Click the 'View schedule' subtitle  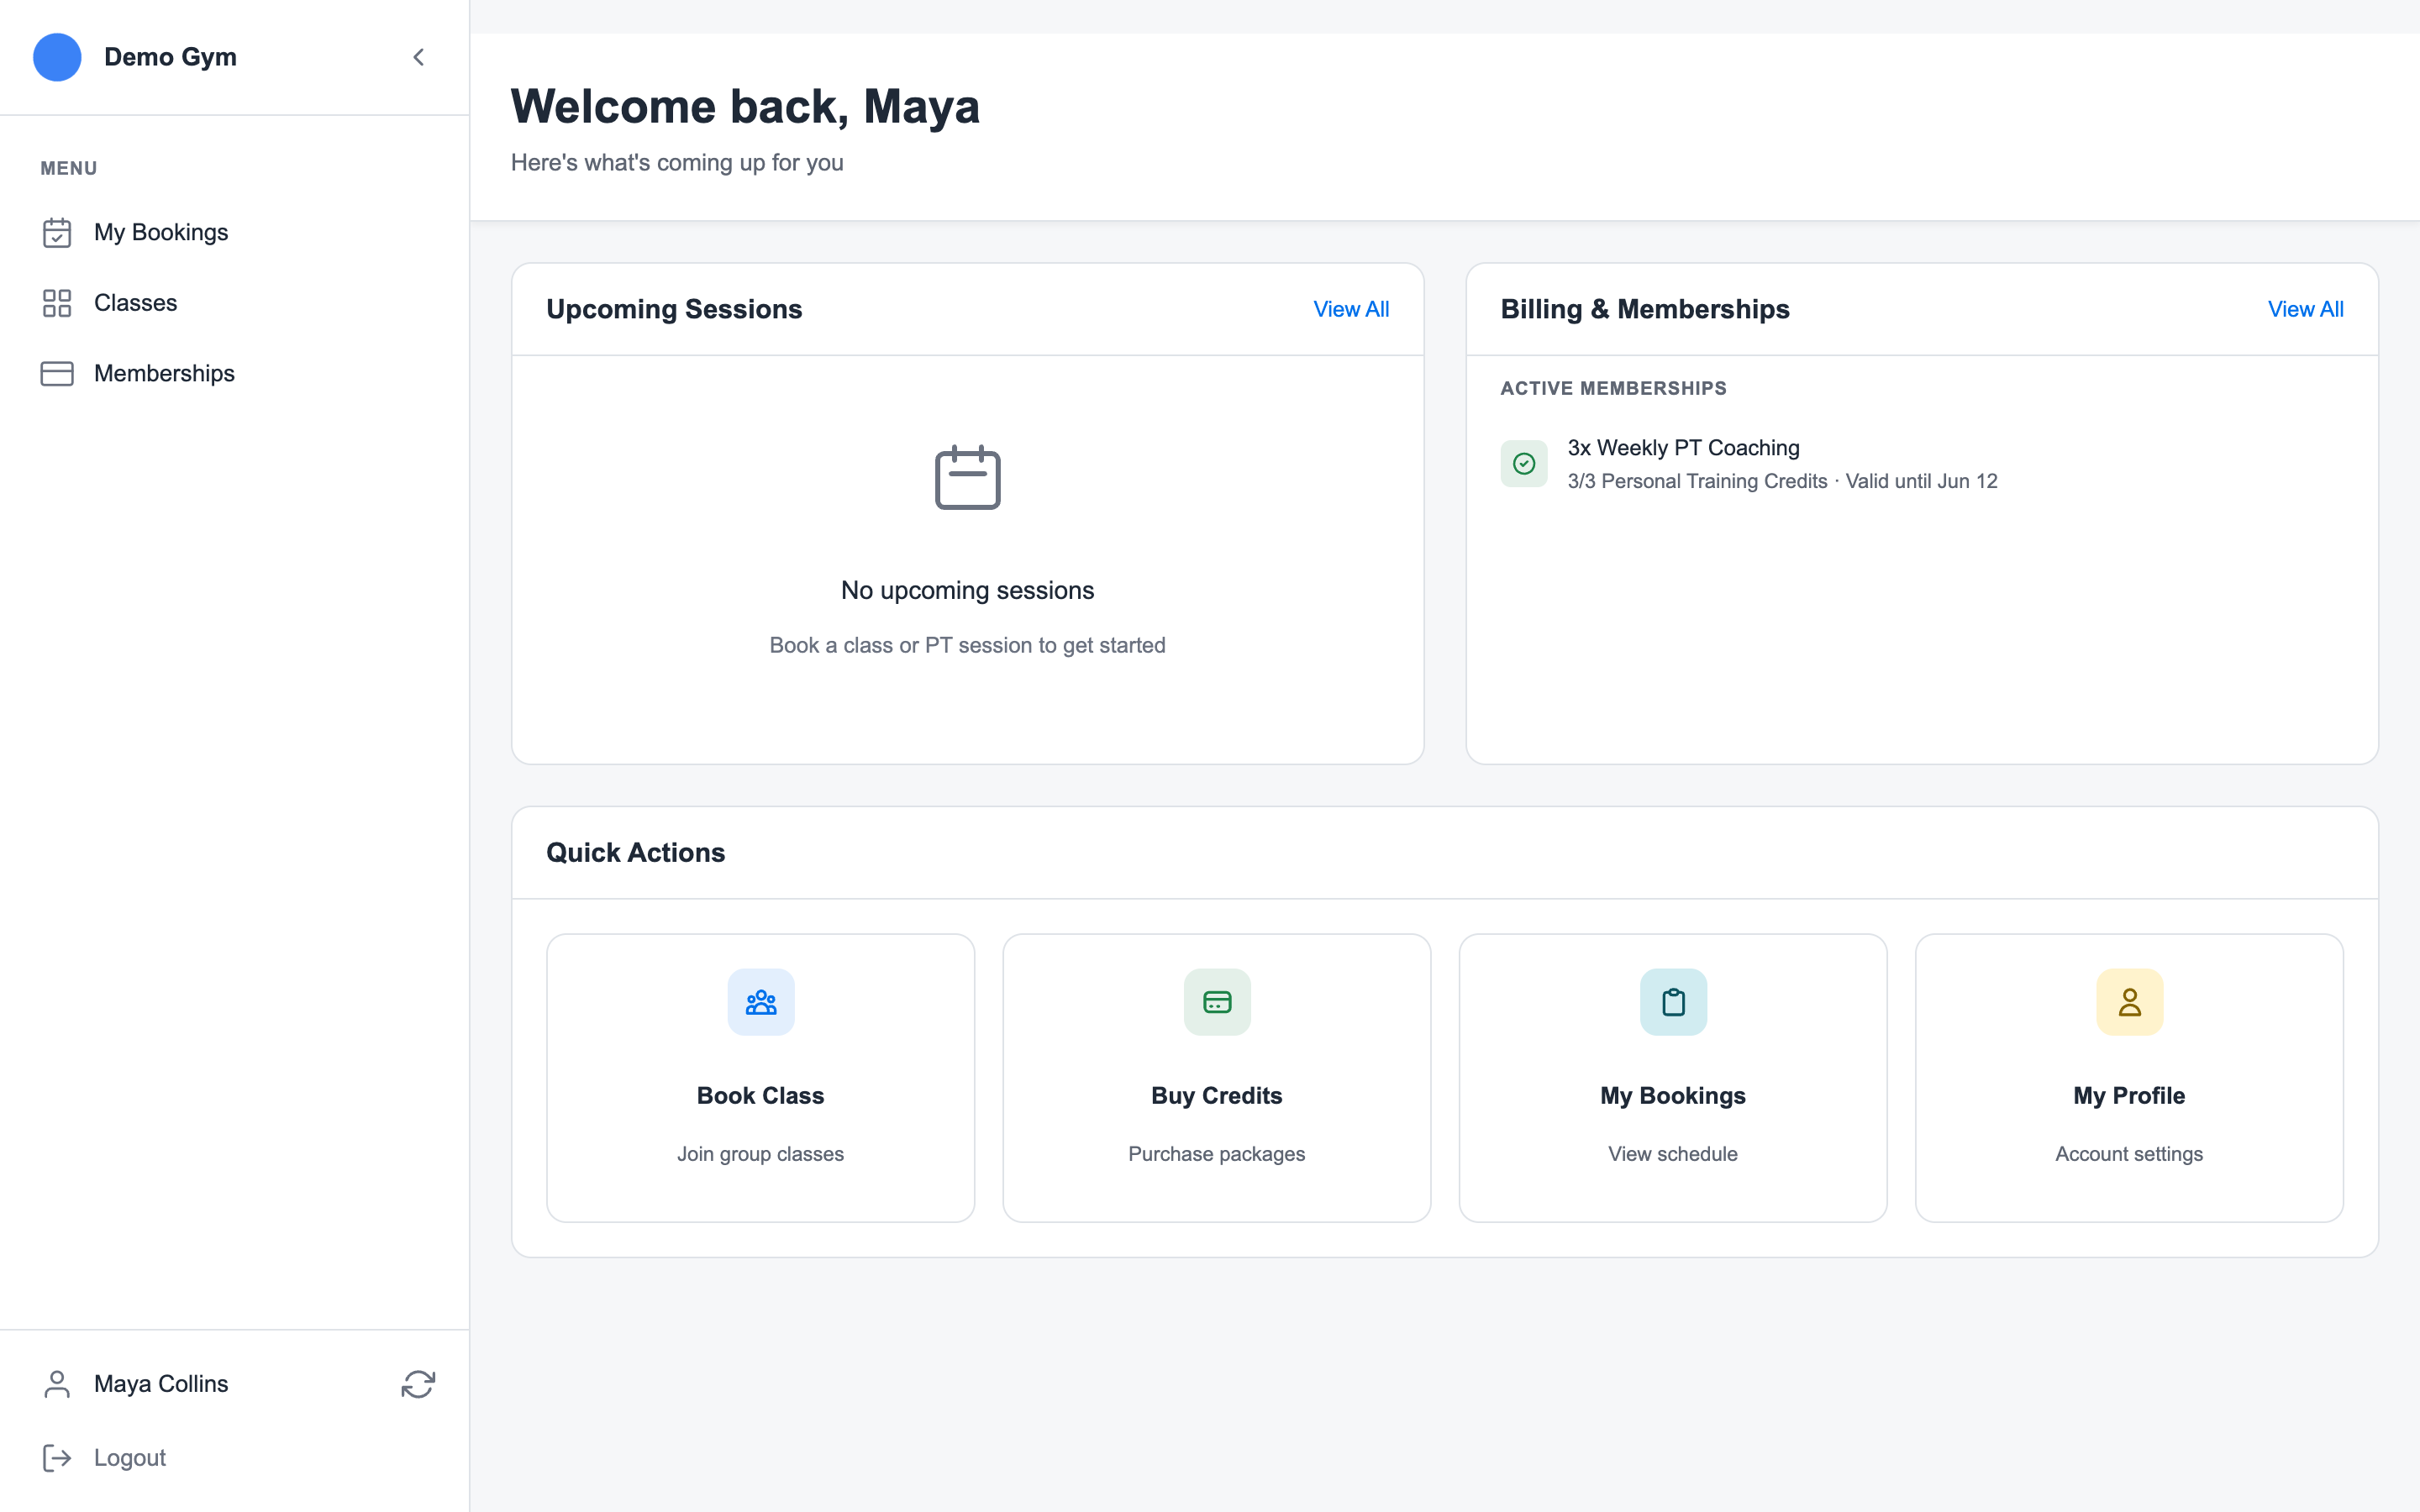[x=1672, y=1154]
